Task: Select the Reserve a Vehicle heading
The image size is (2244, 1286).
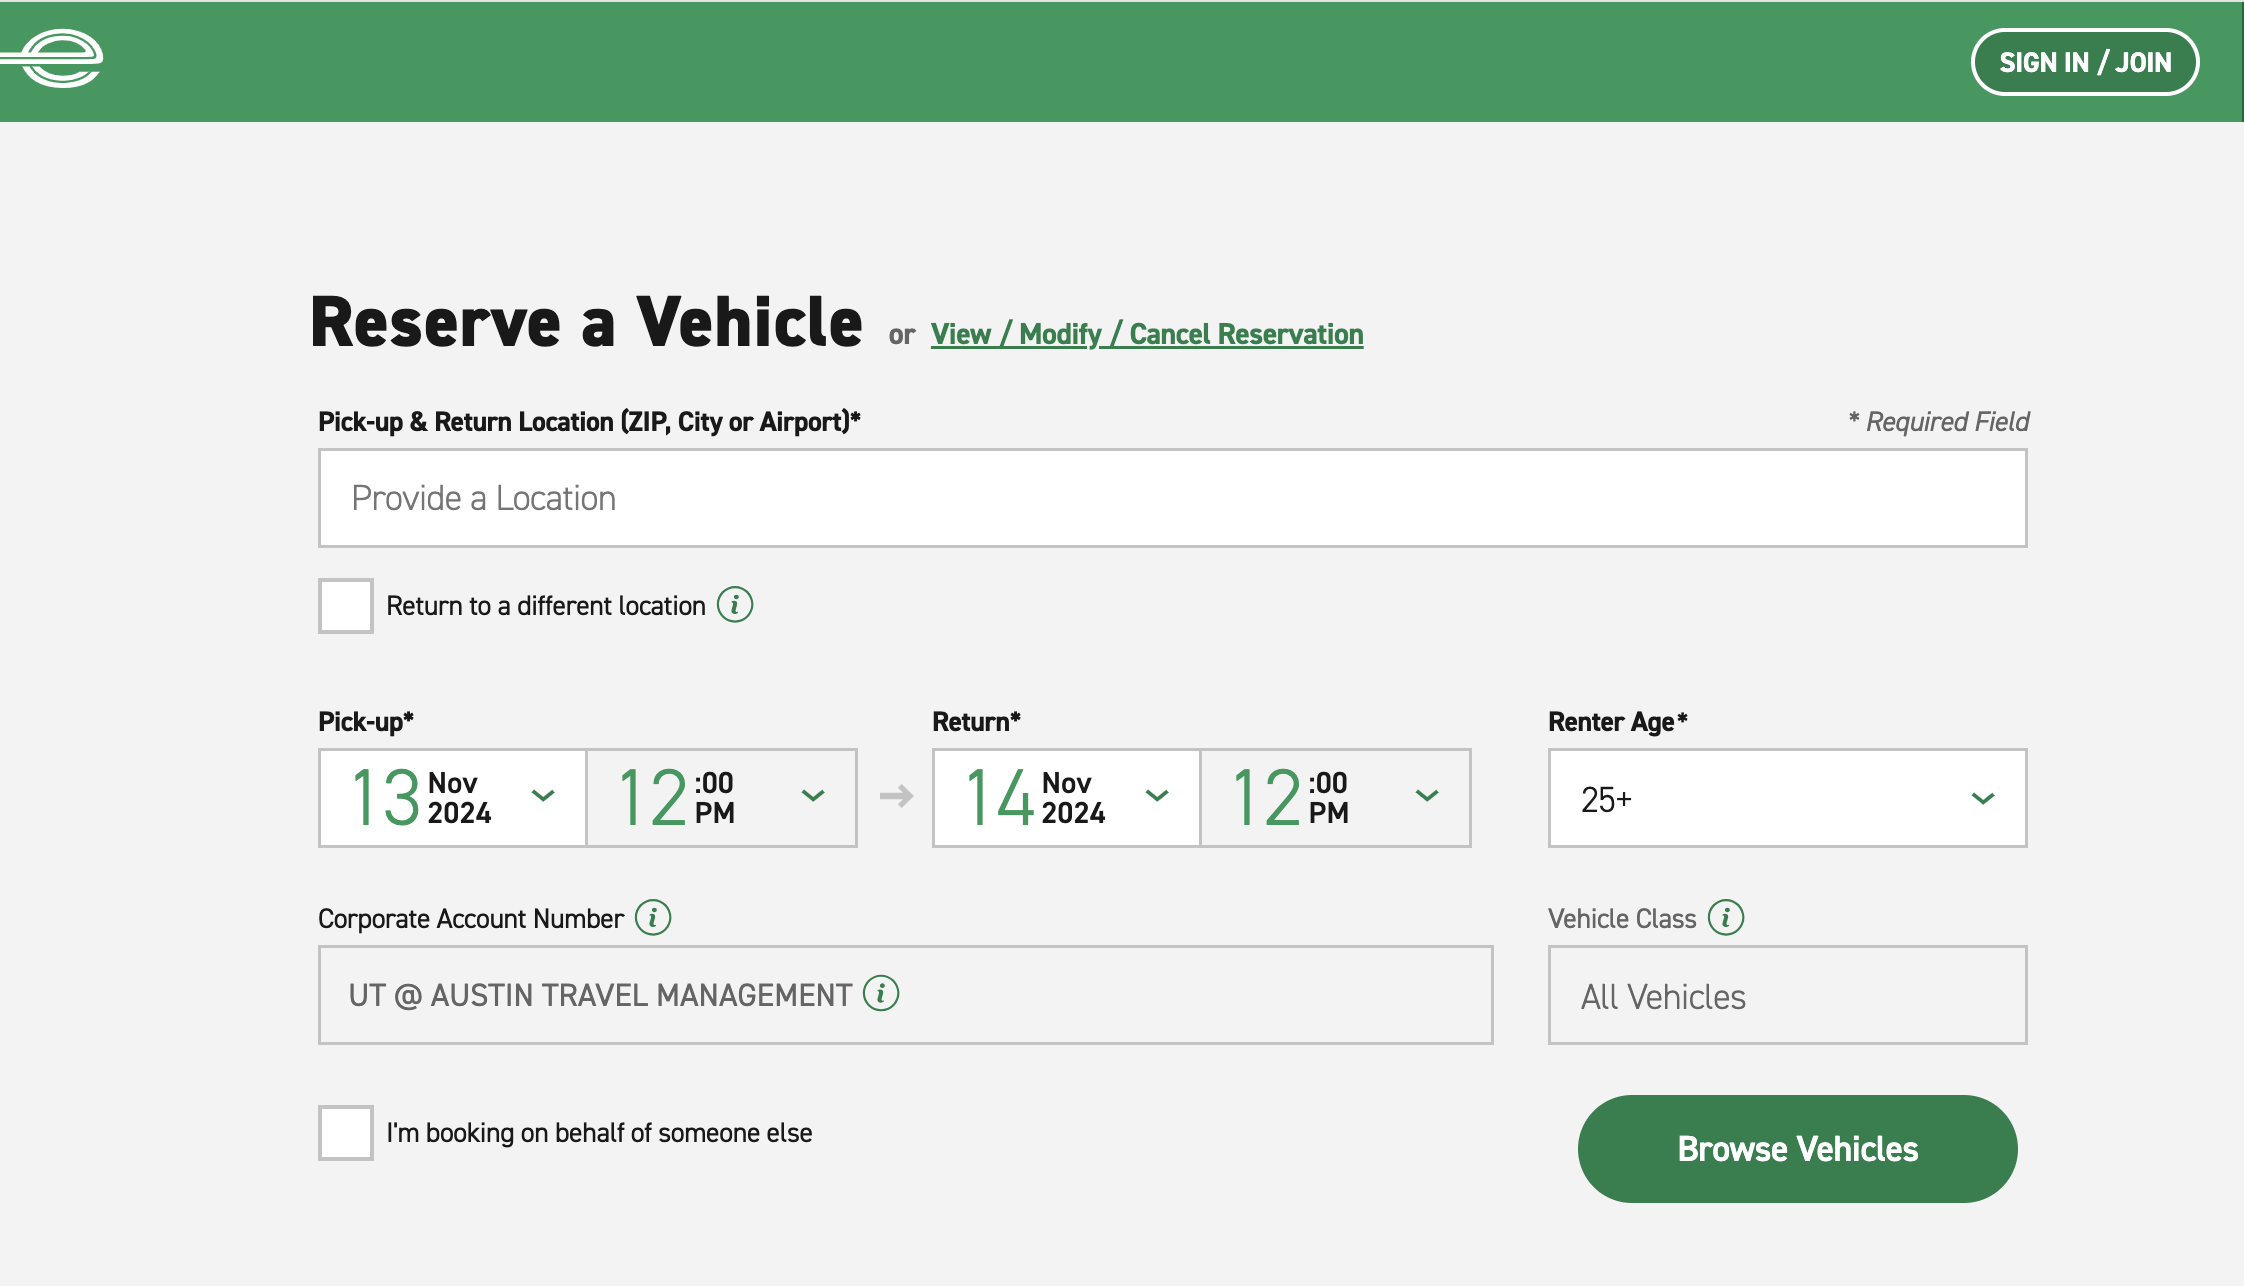Action: pyautogui.click(x=586, y=321)
